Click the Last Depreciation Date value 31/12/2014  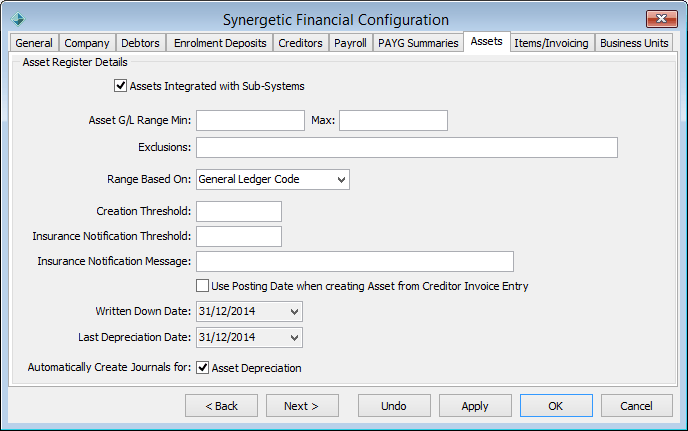click(227, 337)
